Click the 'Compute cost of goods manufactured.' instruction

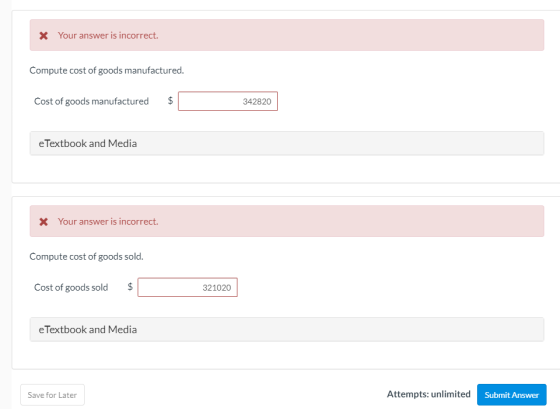[106, 70]
